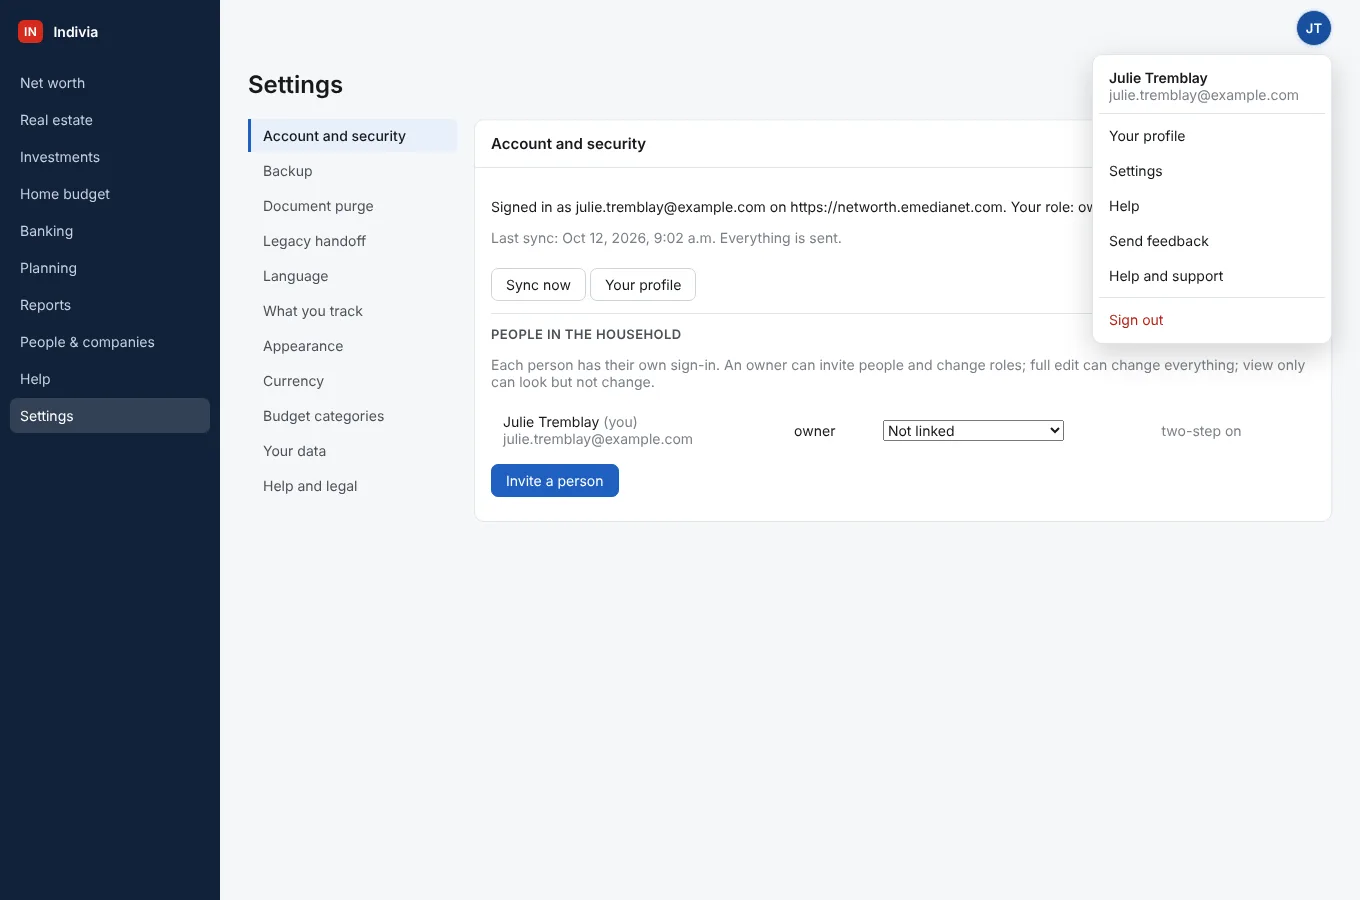
Task: Open Your data settings
Action: point(353,451)
